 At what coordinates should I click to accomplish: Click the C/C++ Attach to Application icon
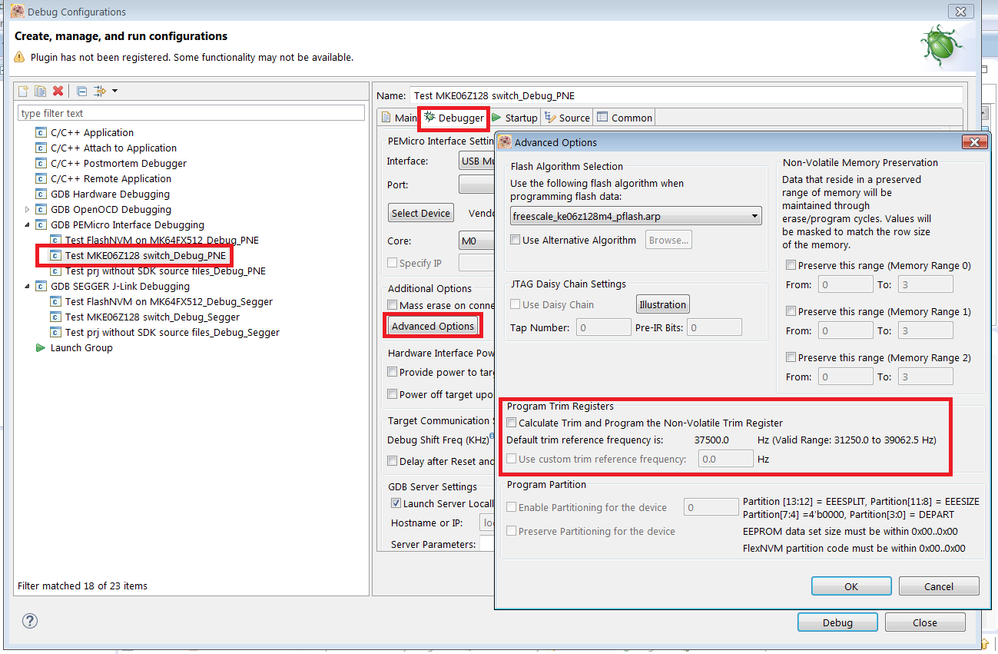[x=41, y=148]
